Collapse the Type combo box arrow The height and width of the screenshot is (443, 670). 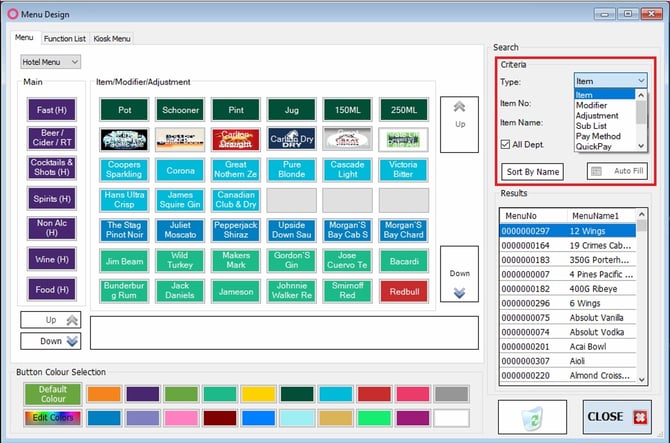point(641,81)
